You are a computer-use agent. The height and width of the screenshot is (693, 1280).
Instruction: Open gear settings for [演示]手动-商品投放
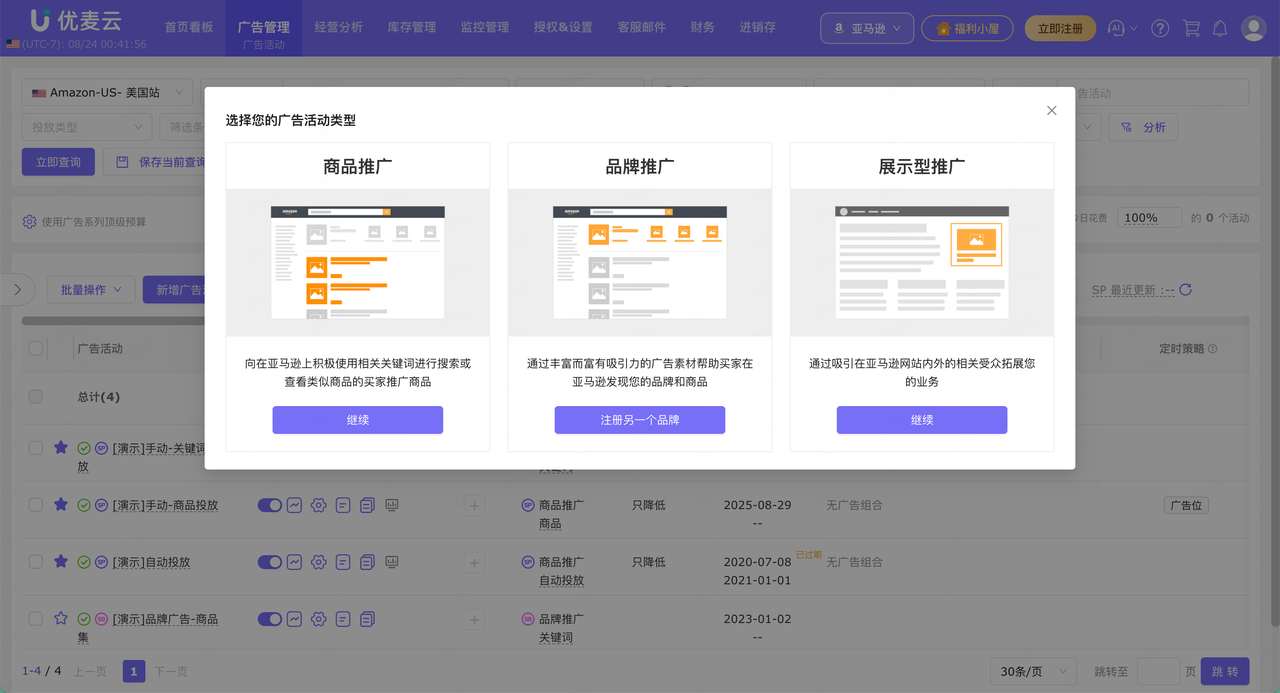coord(318,505)
